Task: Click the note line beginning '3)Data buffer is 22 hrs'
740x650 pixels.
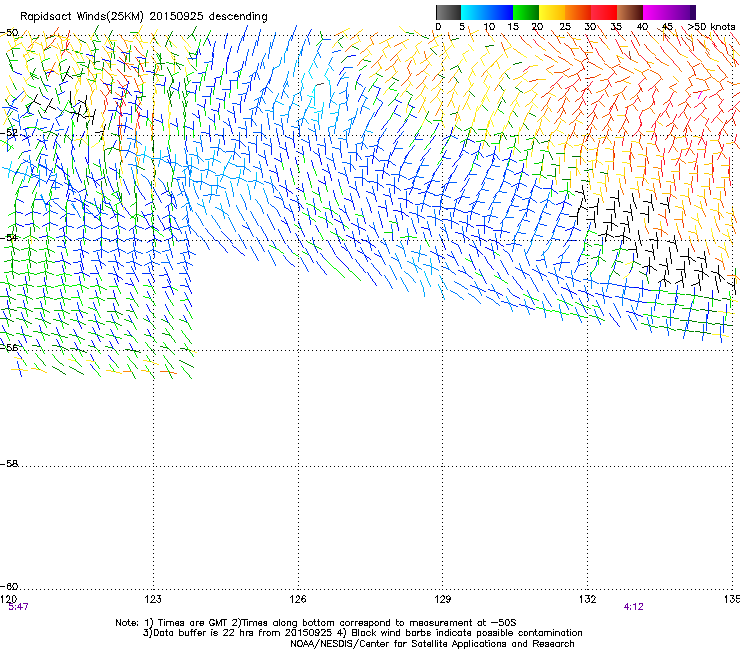Action: (x=362, y=633)
